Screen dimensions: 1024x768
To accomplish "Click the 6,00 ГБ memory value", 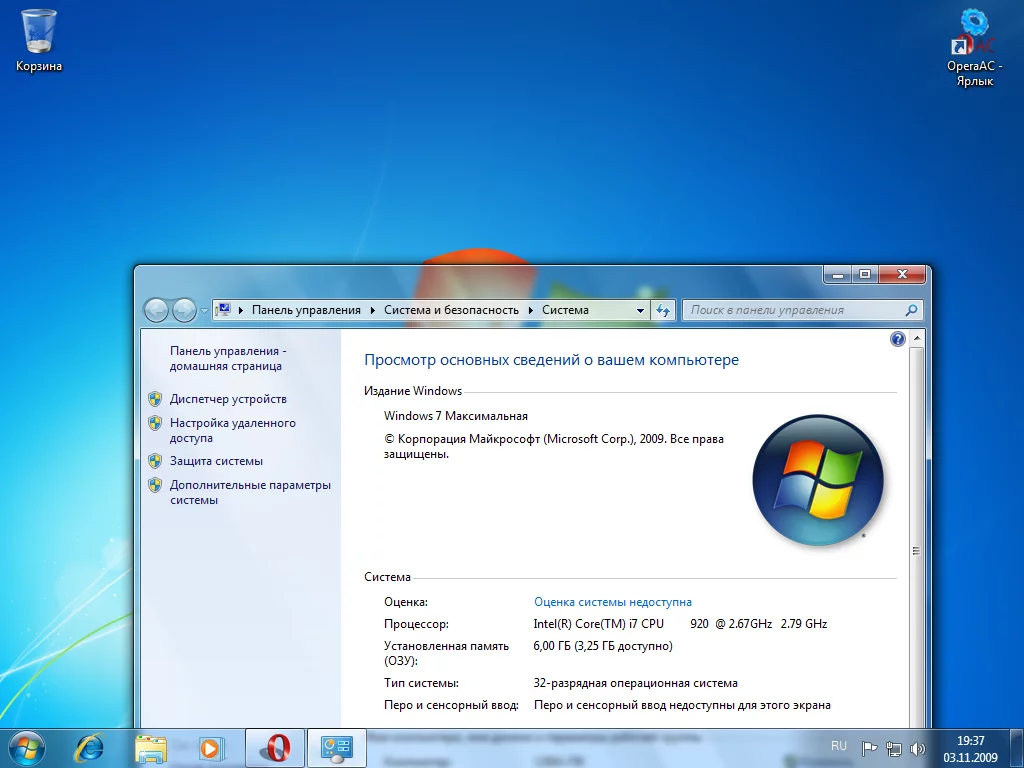I will [x=603, y=646].
